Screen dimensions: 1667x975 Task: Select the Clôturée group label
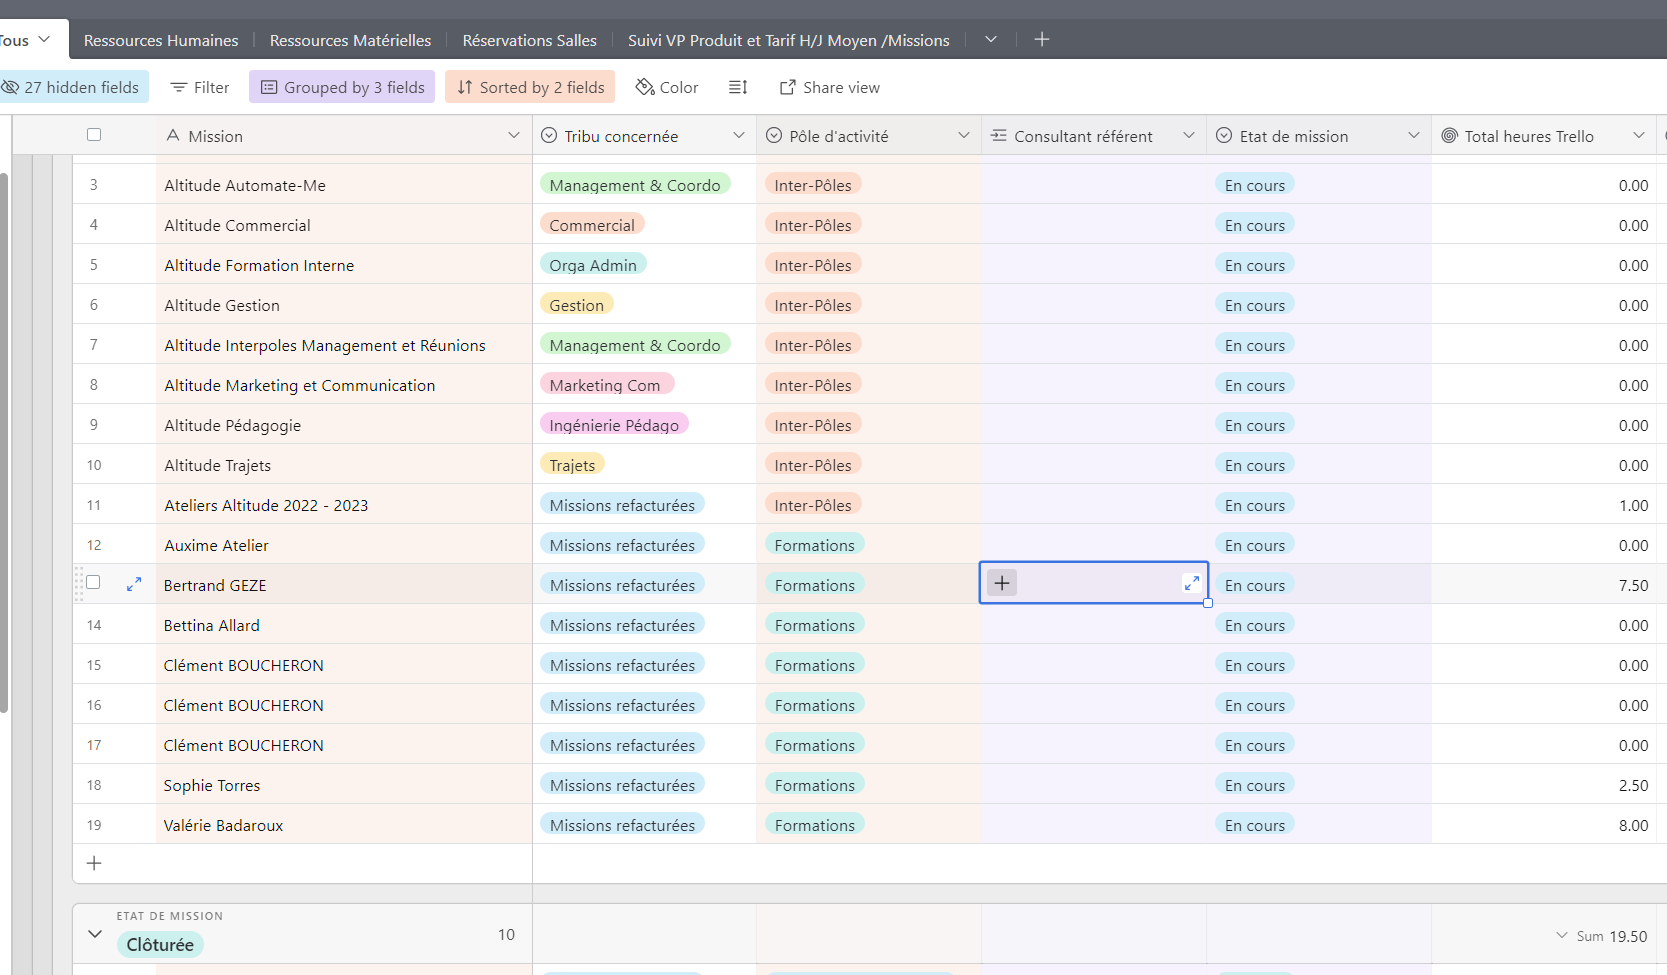click(160, 945)
